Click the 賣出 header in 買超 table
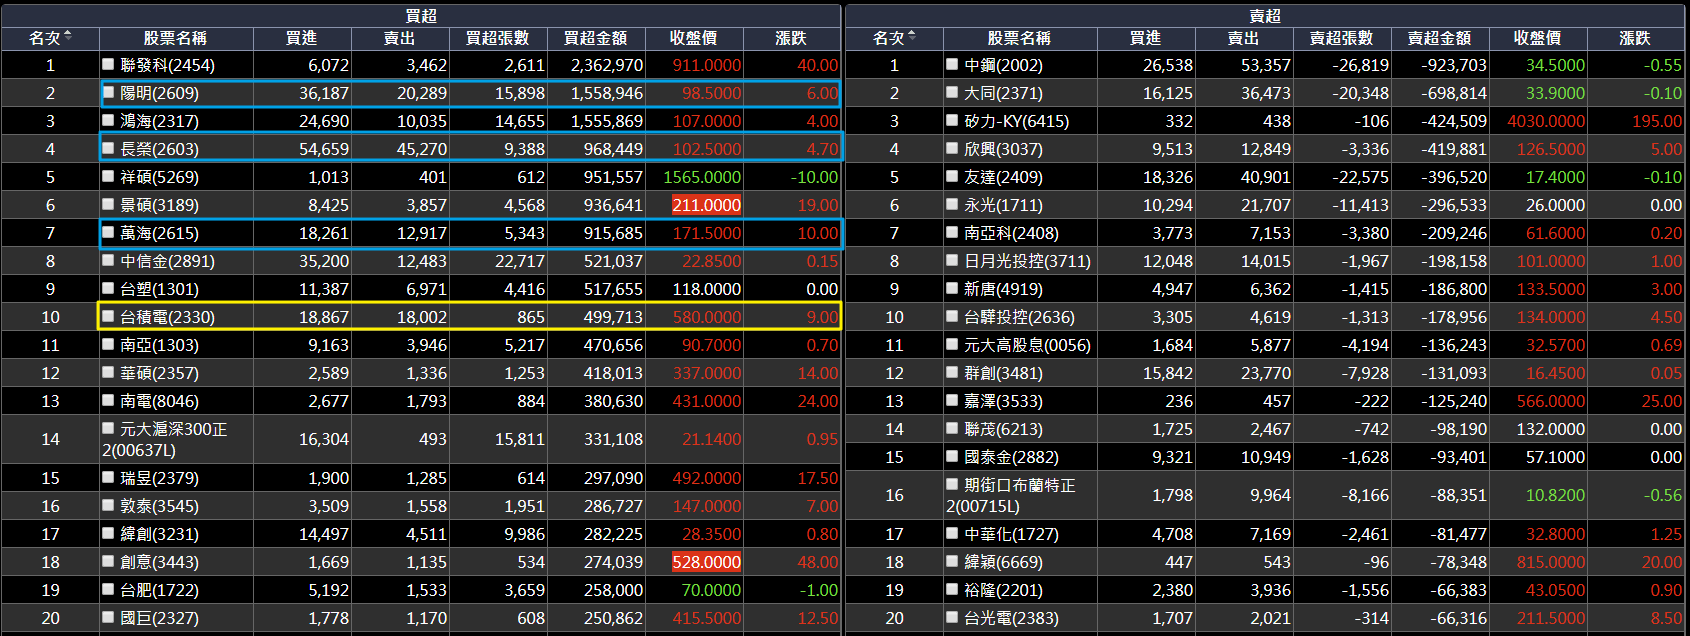 [x=399, y=38]
